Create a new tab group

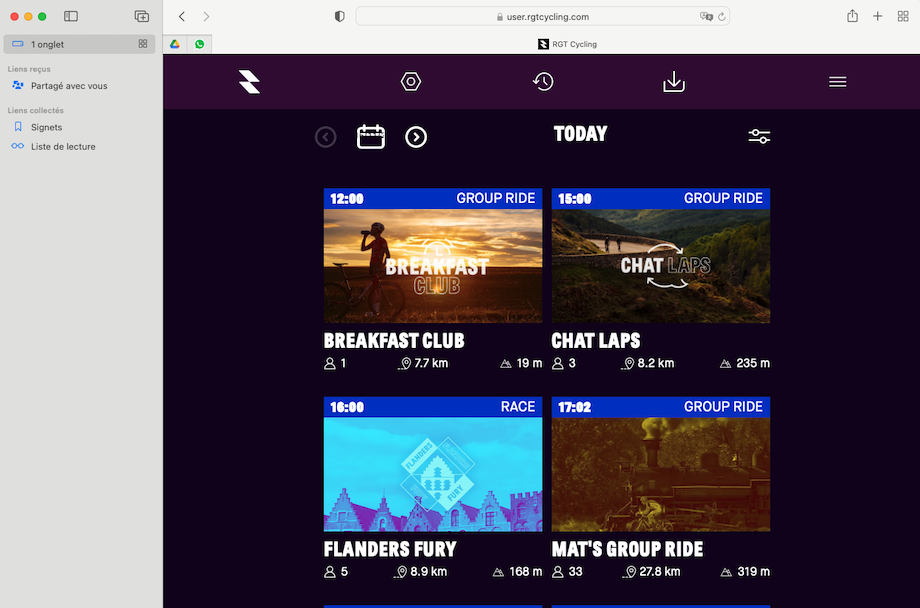[x=141, y=16]
